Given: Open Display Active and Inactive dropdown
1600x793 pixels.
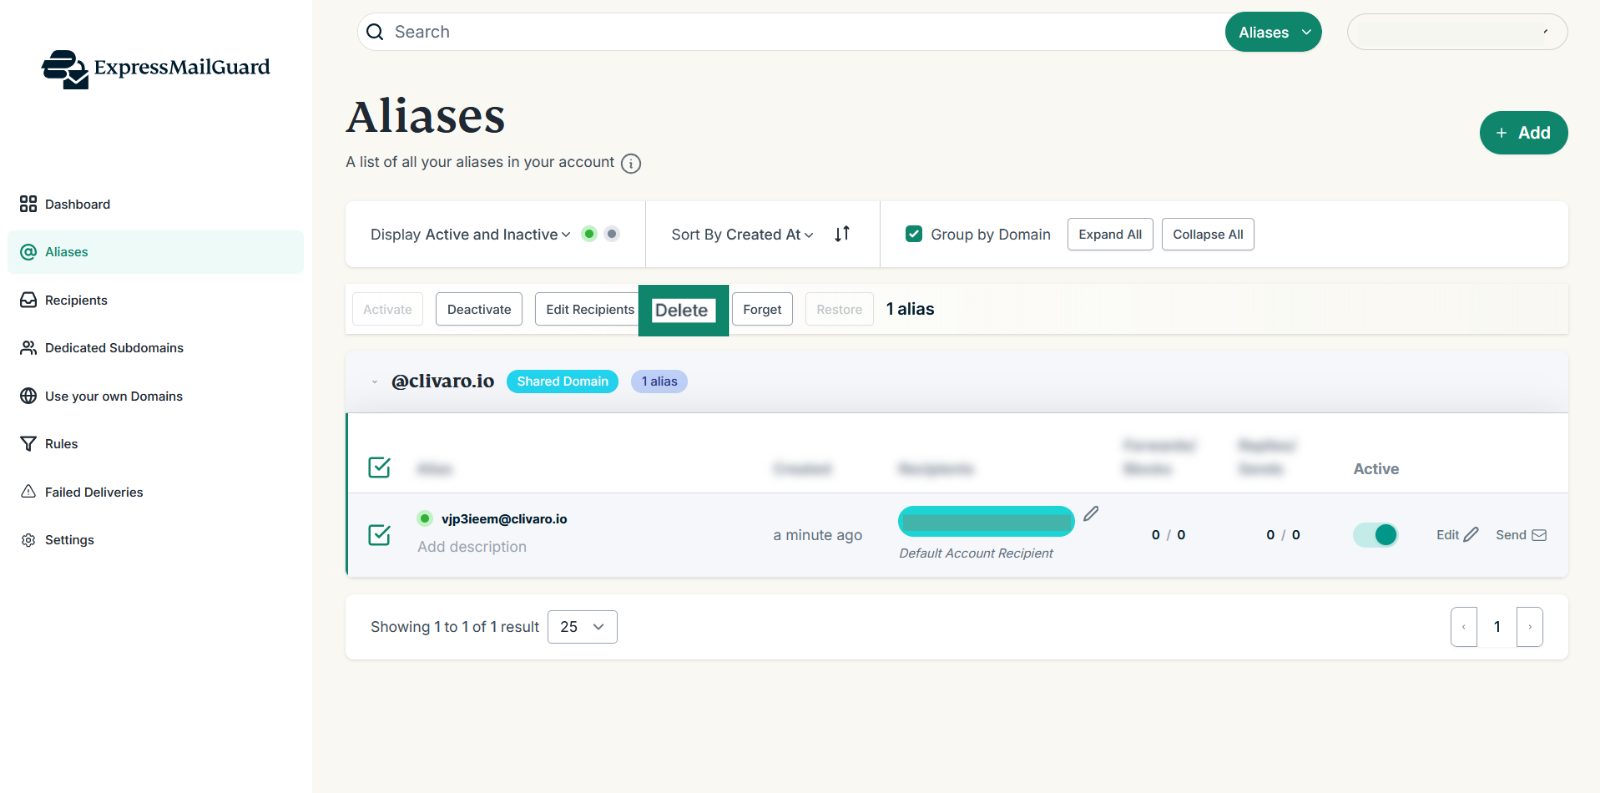Looking at the screenshot, I should point(470,234).
